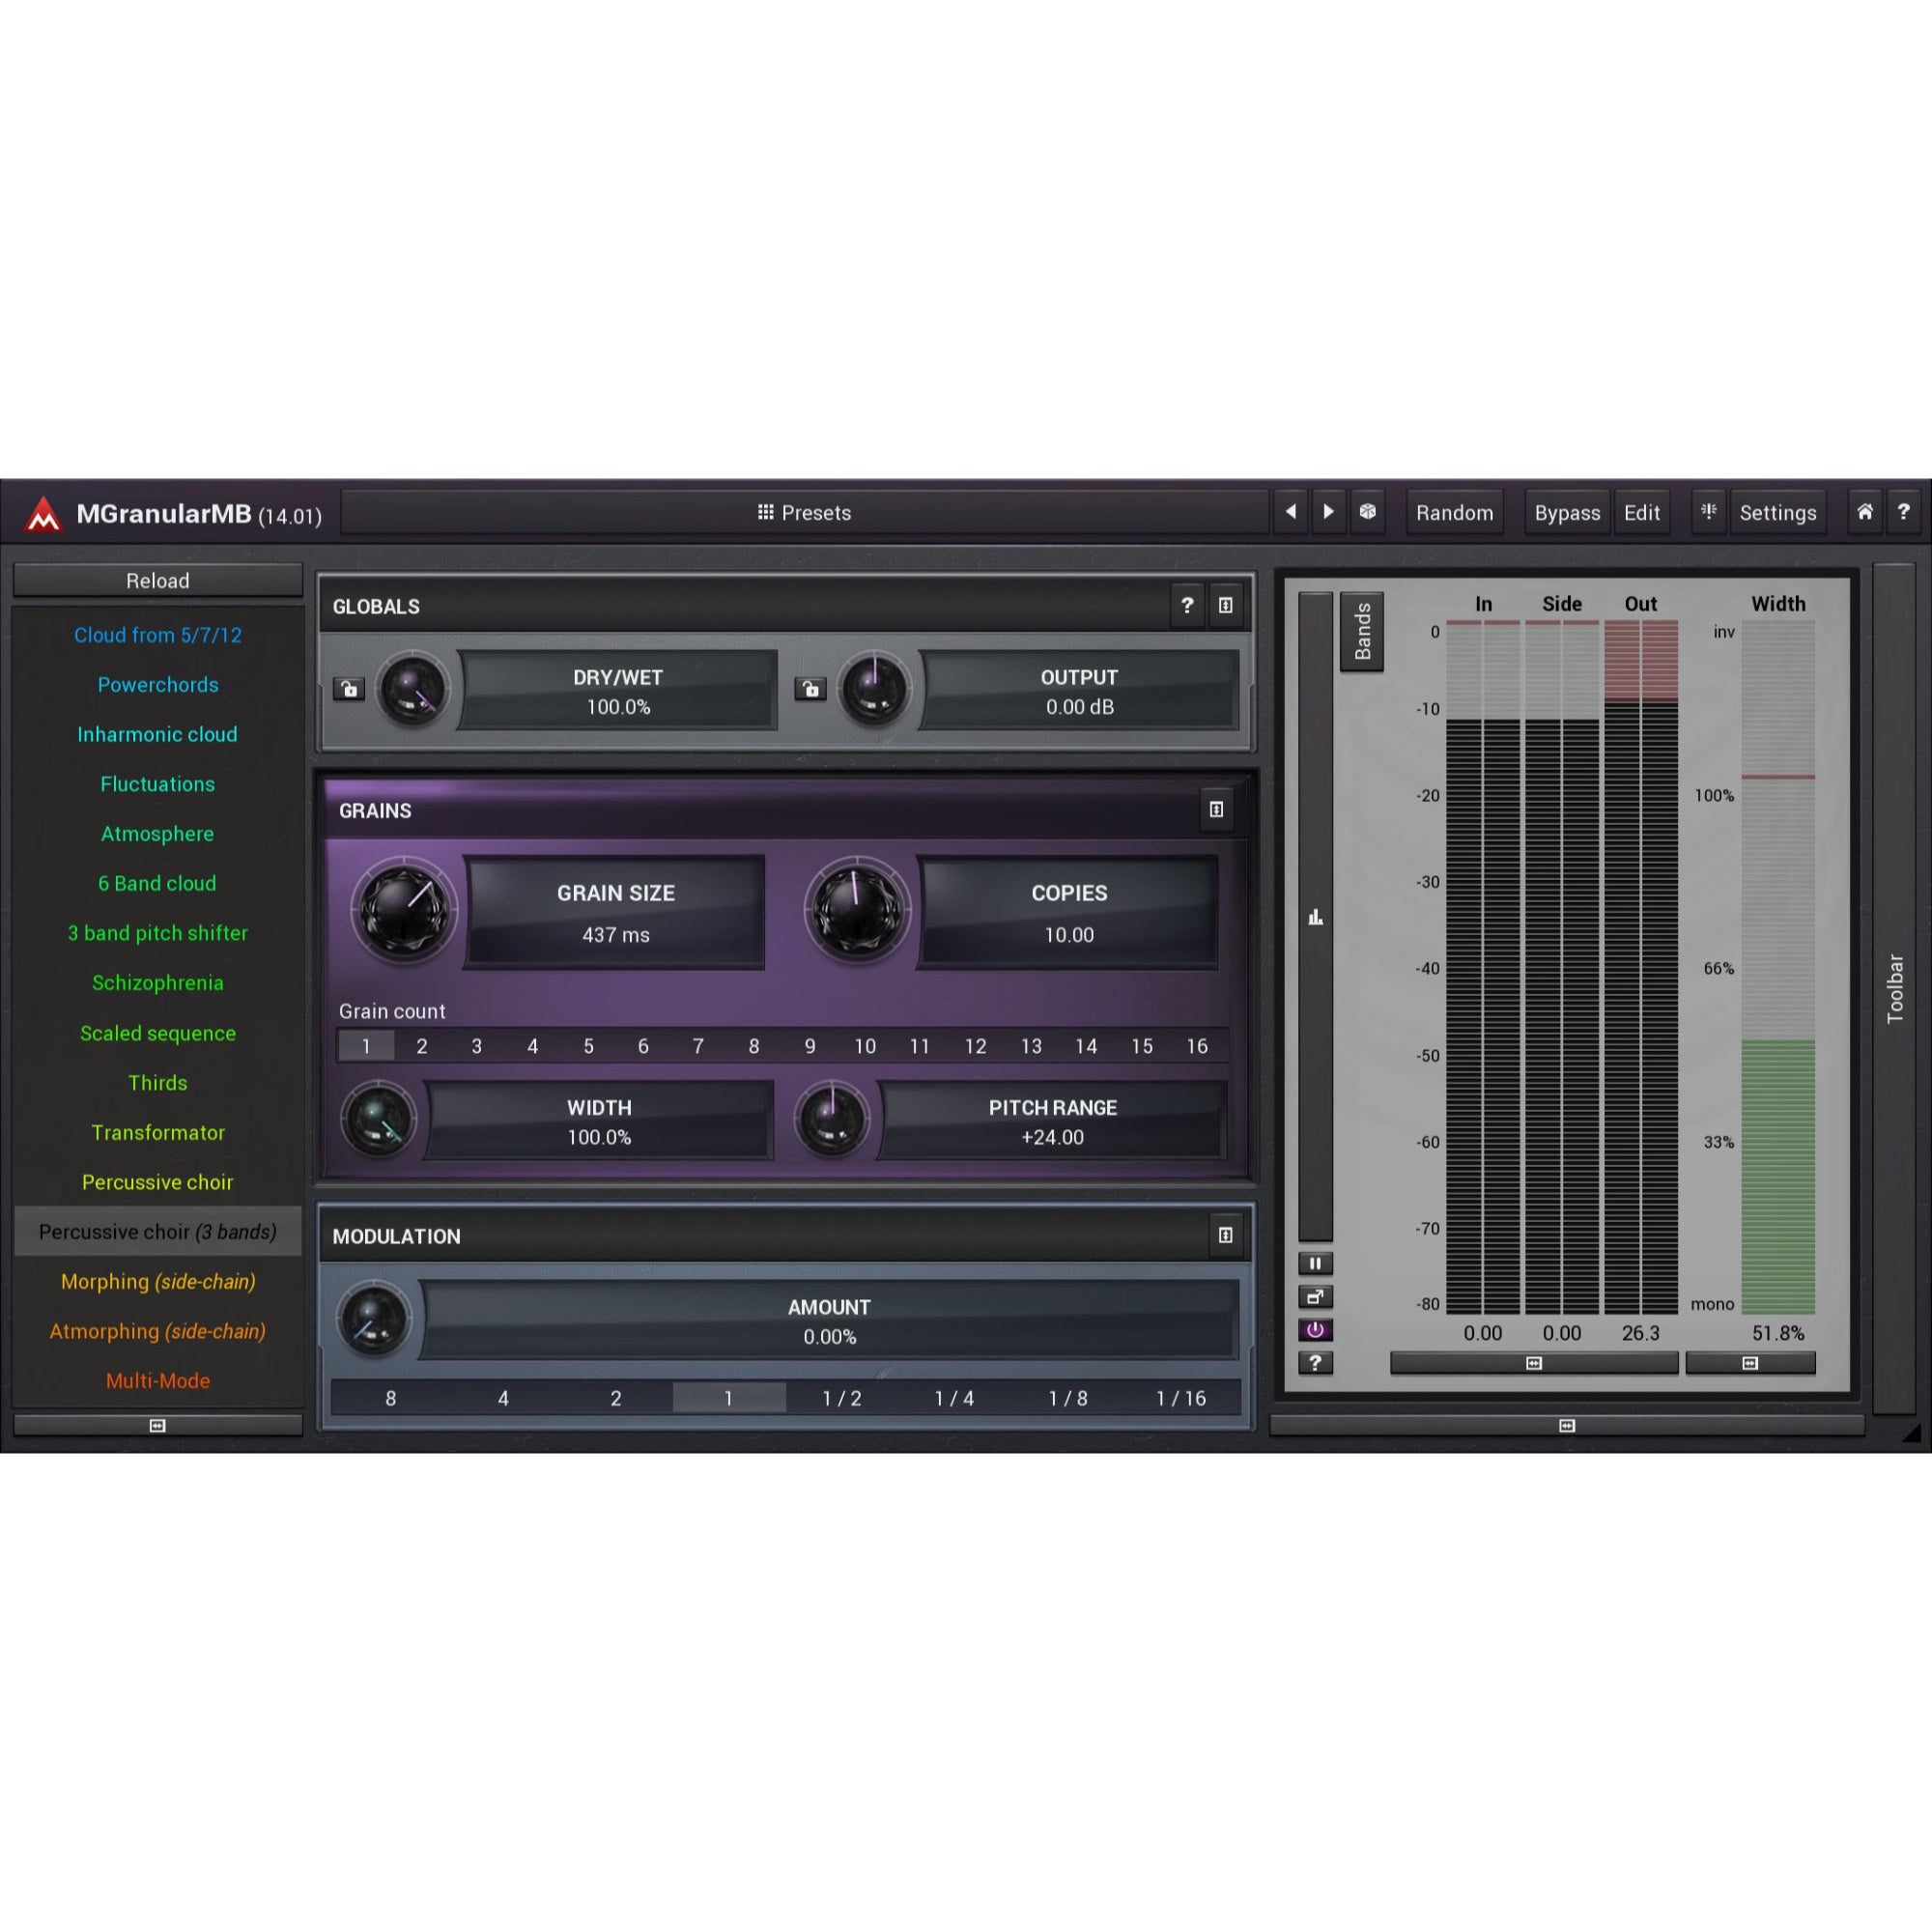Click the COPIES 10.00 value field

click(x=1069, y=912)
